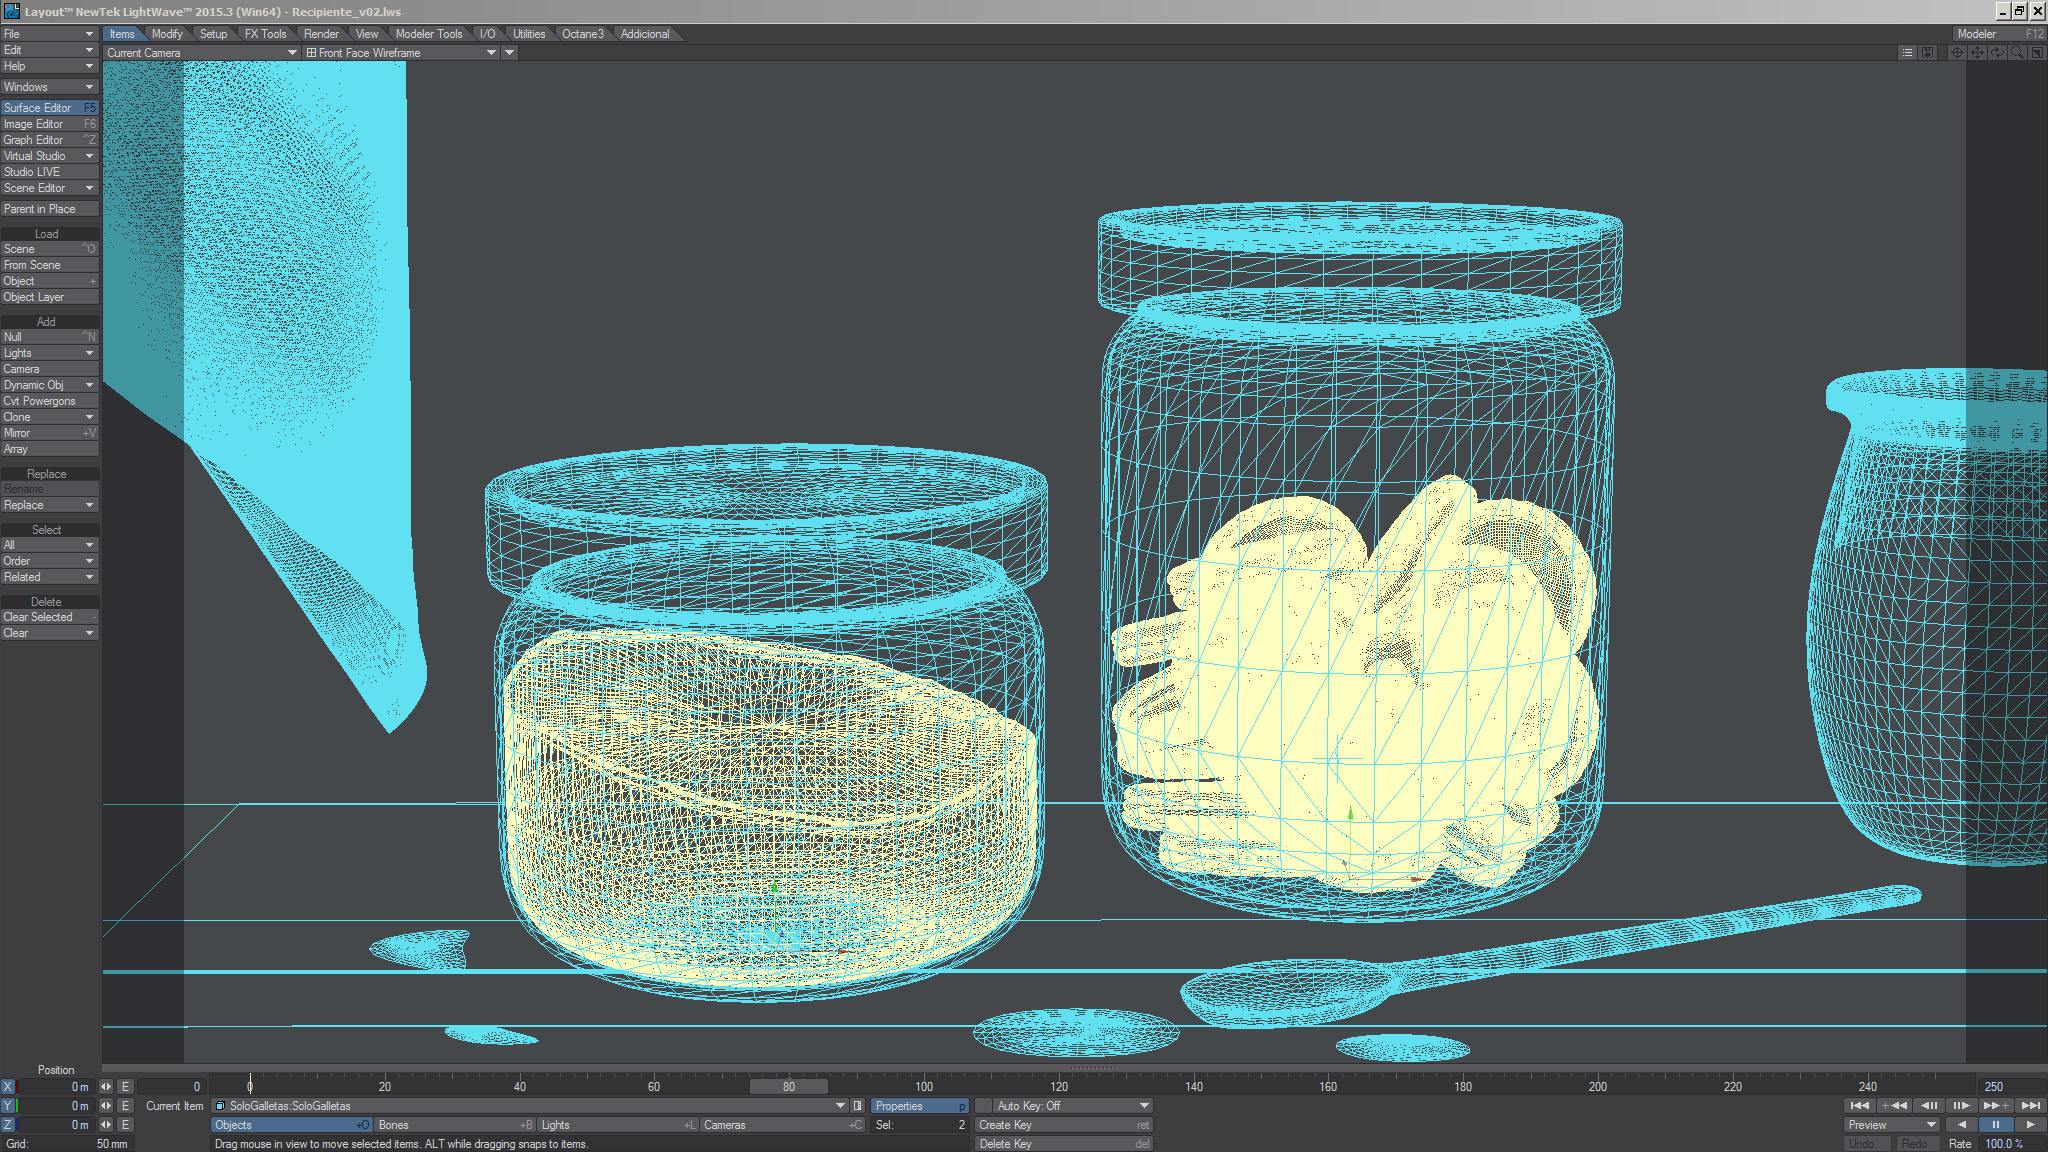
Task: Expand the Windows dropdown
Action: click(49, 87)
